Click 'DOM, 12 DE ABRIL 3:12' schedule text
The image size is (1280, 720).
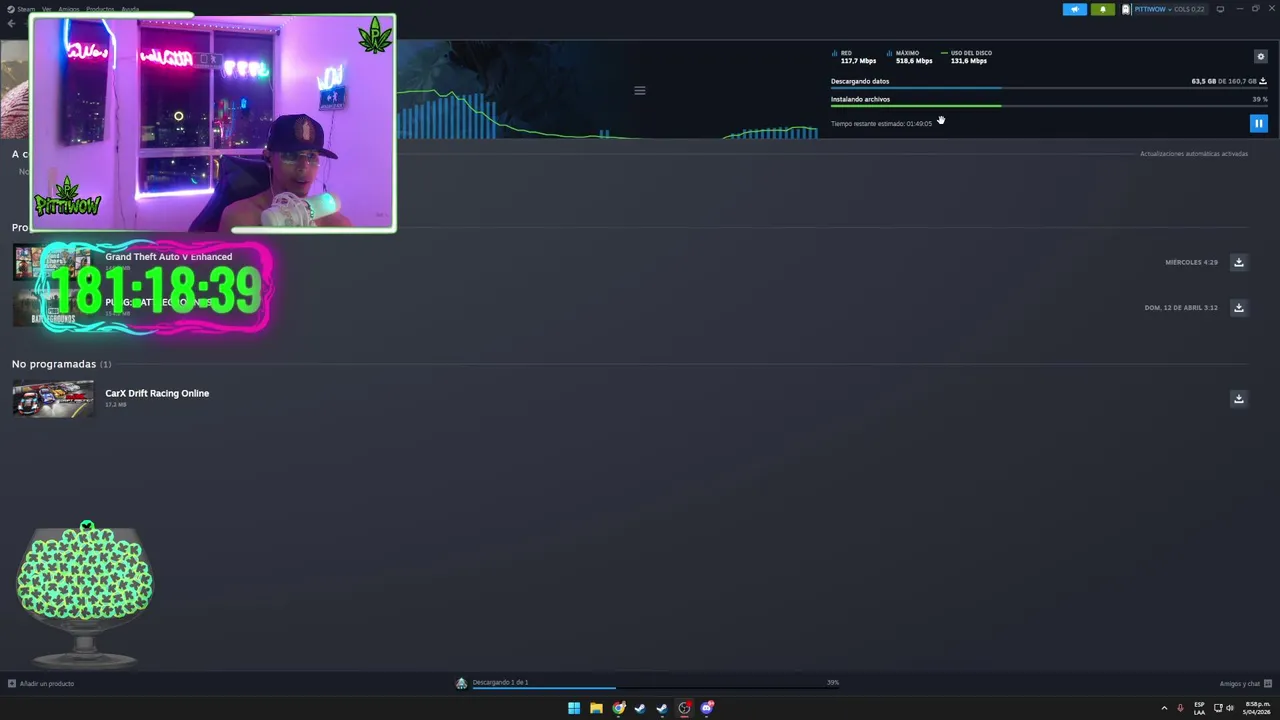(1181, 307)
